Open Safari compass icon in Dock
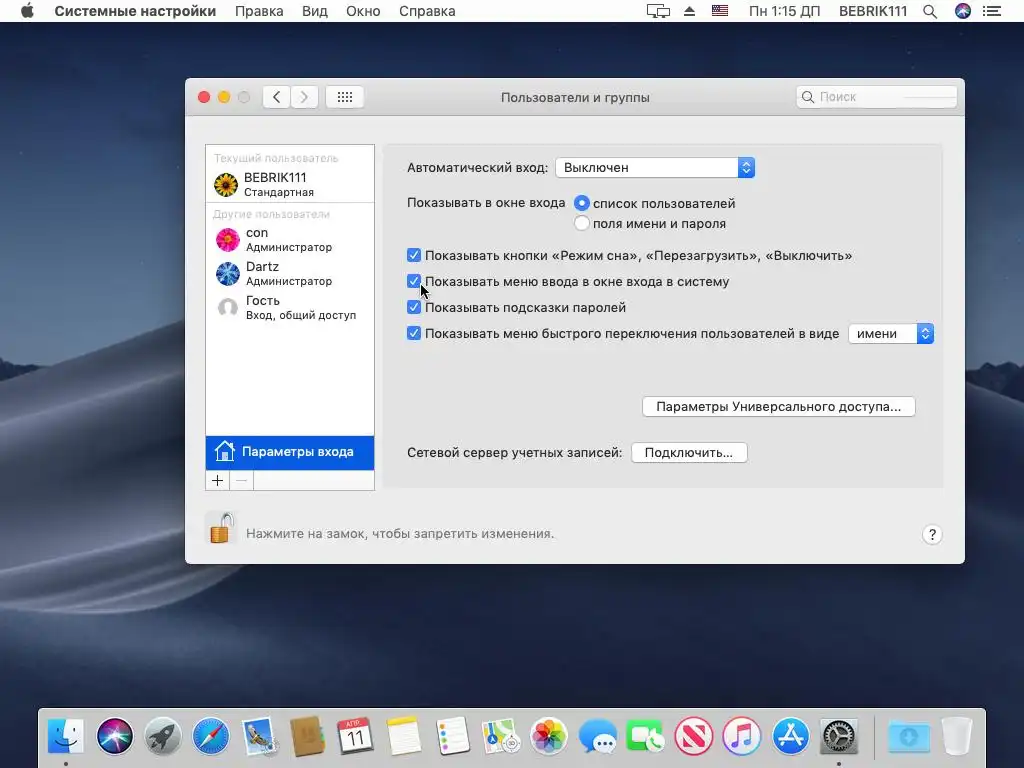 pyautogui.click(x=211, y=736)
